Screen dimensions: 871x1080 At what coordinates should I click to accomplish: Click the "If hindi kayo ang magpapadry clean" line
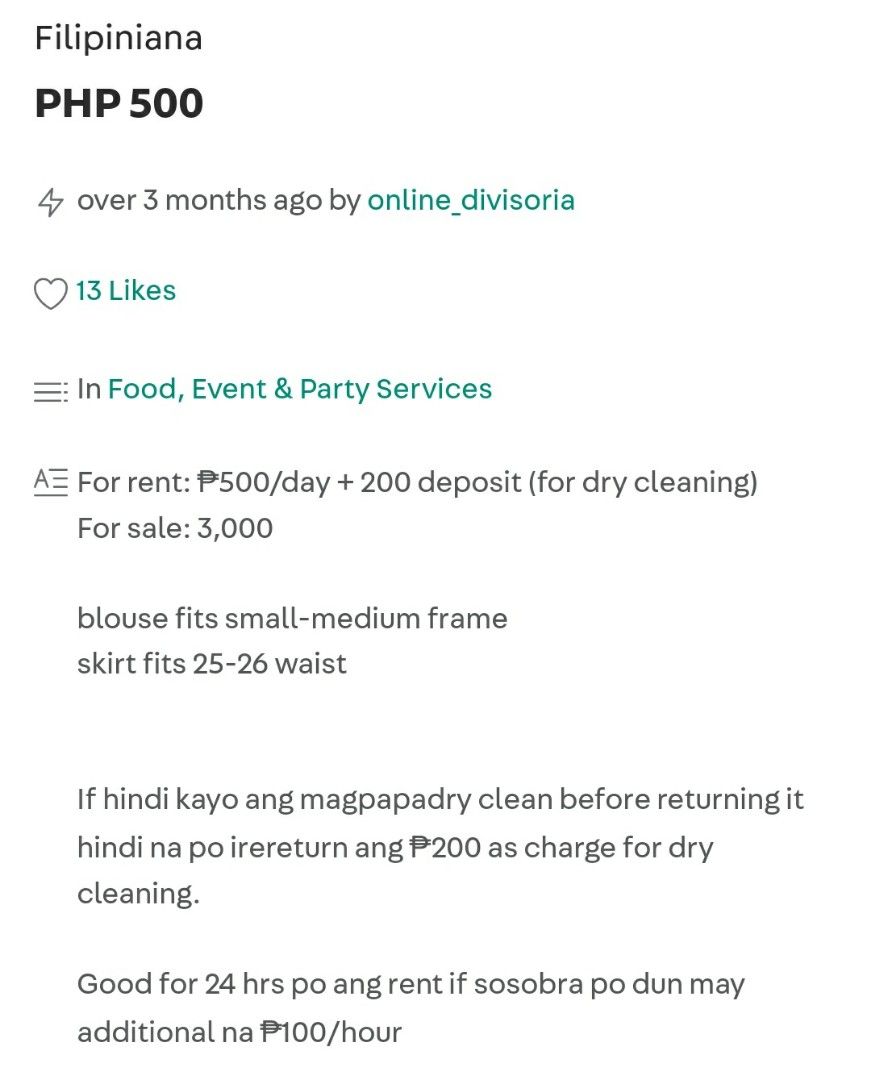(440, 800)
